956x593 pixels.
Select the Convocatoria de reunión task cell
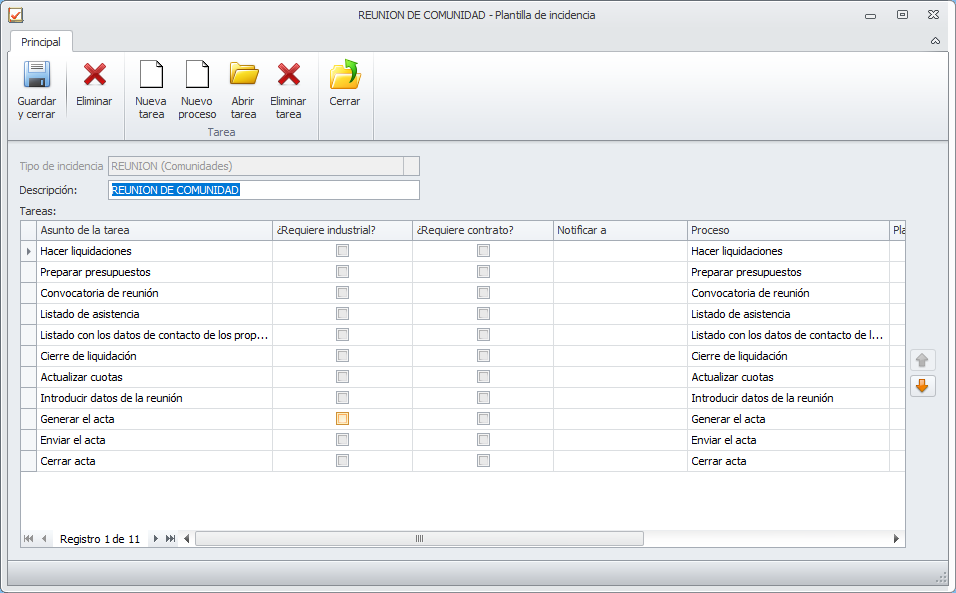click(x=154, y=293)
